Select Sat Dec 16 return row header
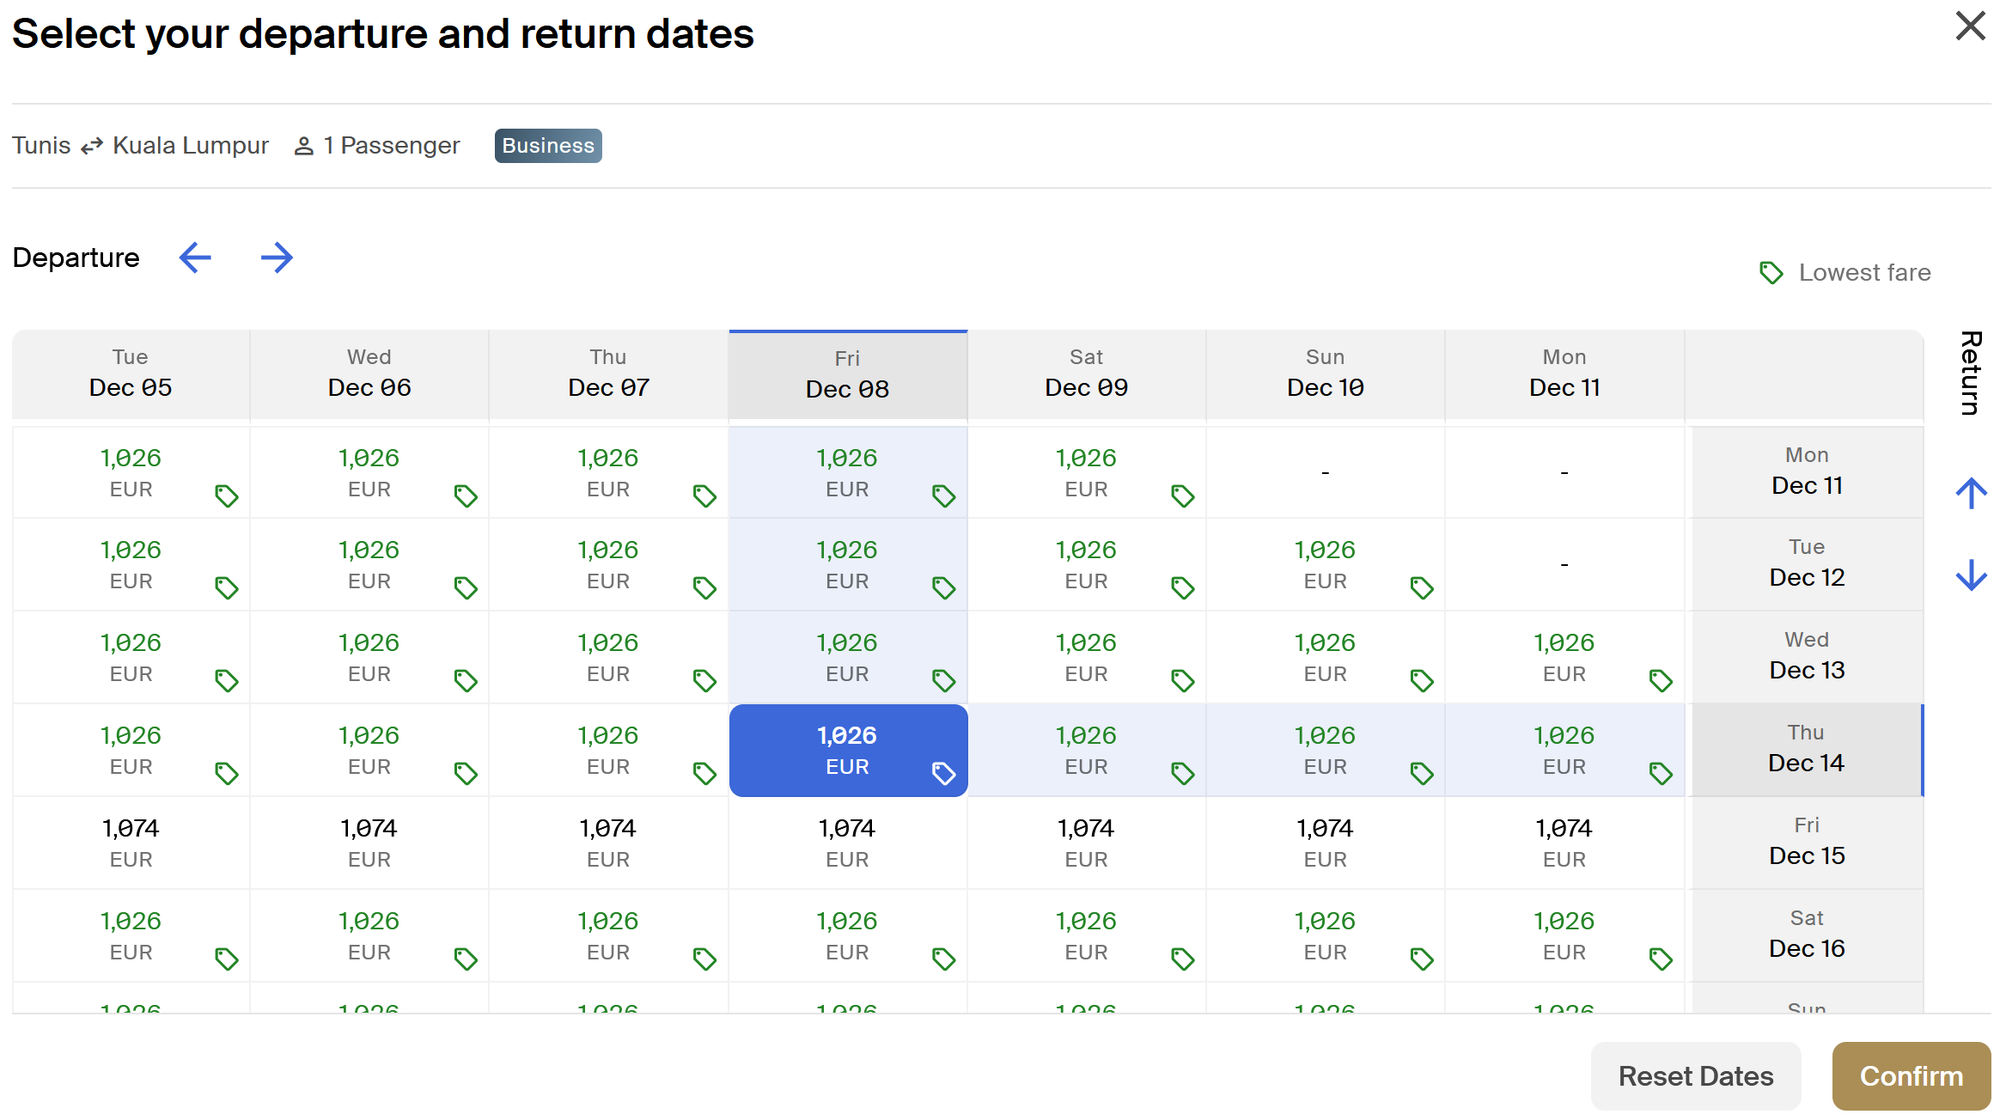Viewport: 2000px width, 1119px height. 1806,935
